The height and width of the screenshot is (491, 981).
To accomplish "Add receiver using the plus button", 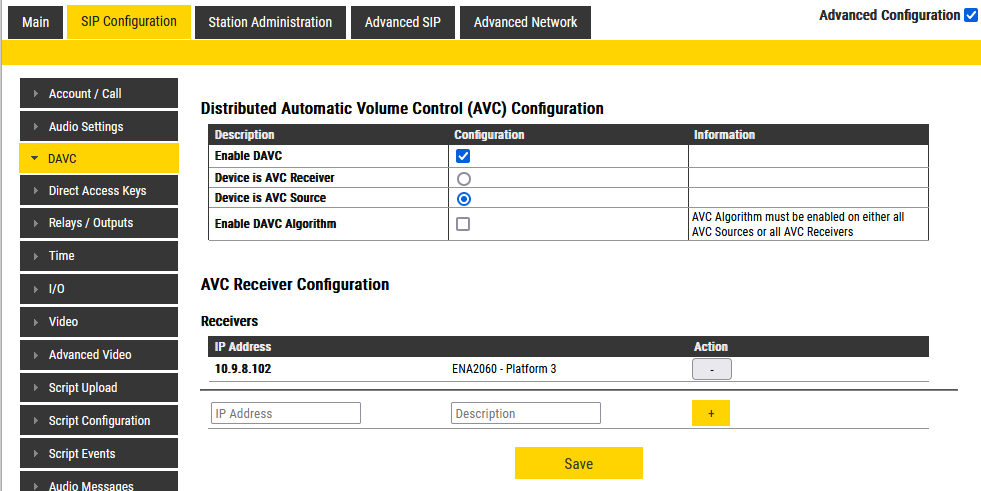I will [710, 413].
